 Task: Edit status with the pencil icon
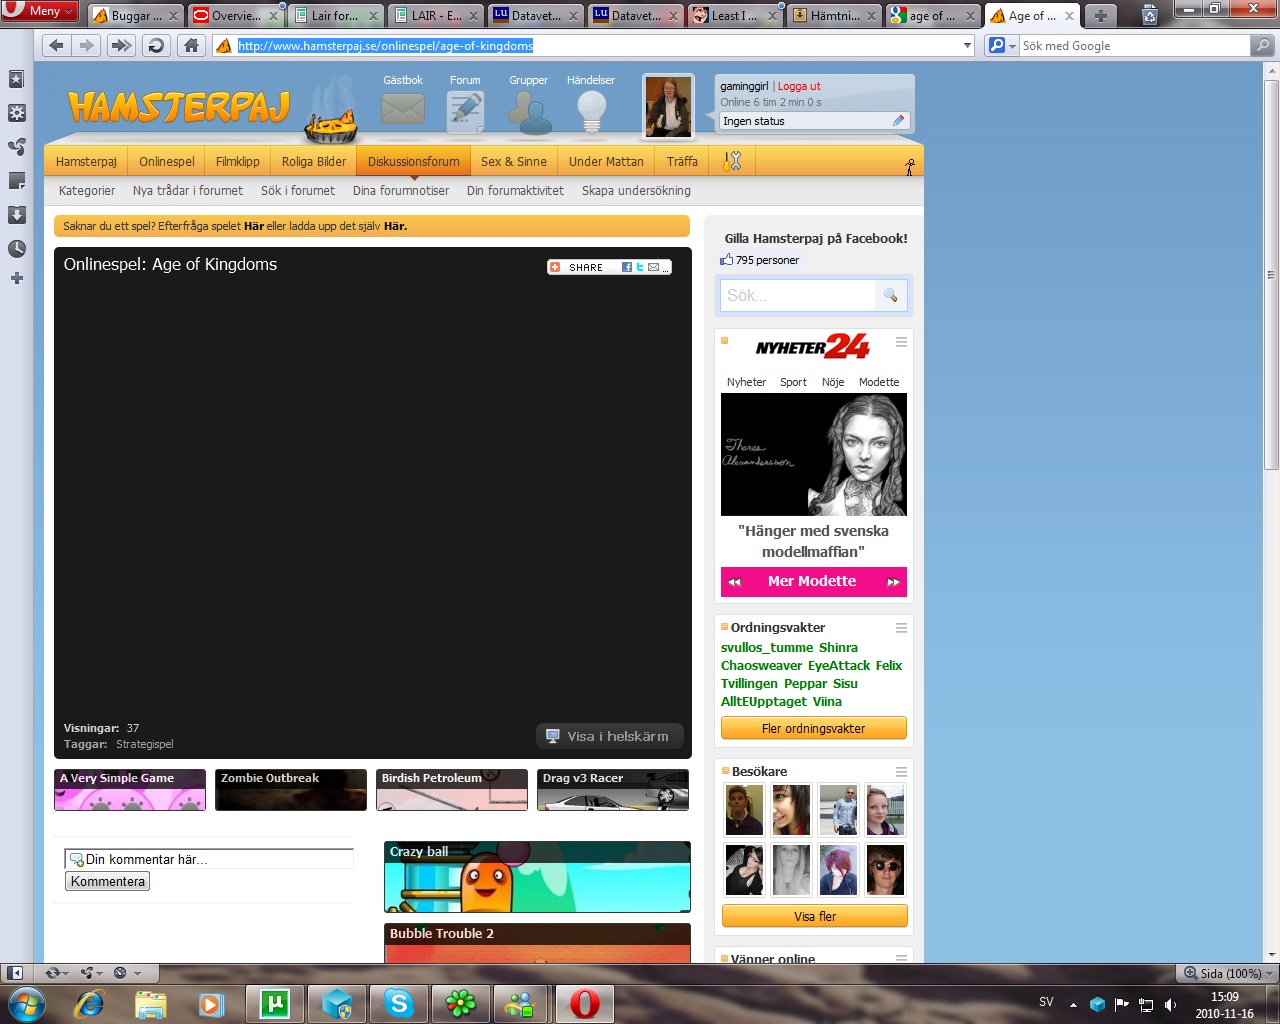(898, 121)
